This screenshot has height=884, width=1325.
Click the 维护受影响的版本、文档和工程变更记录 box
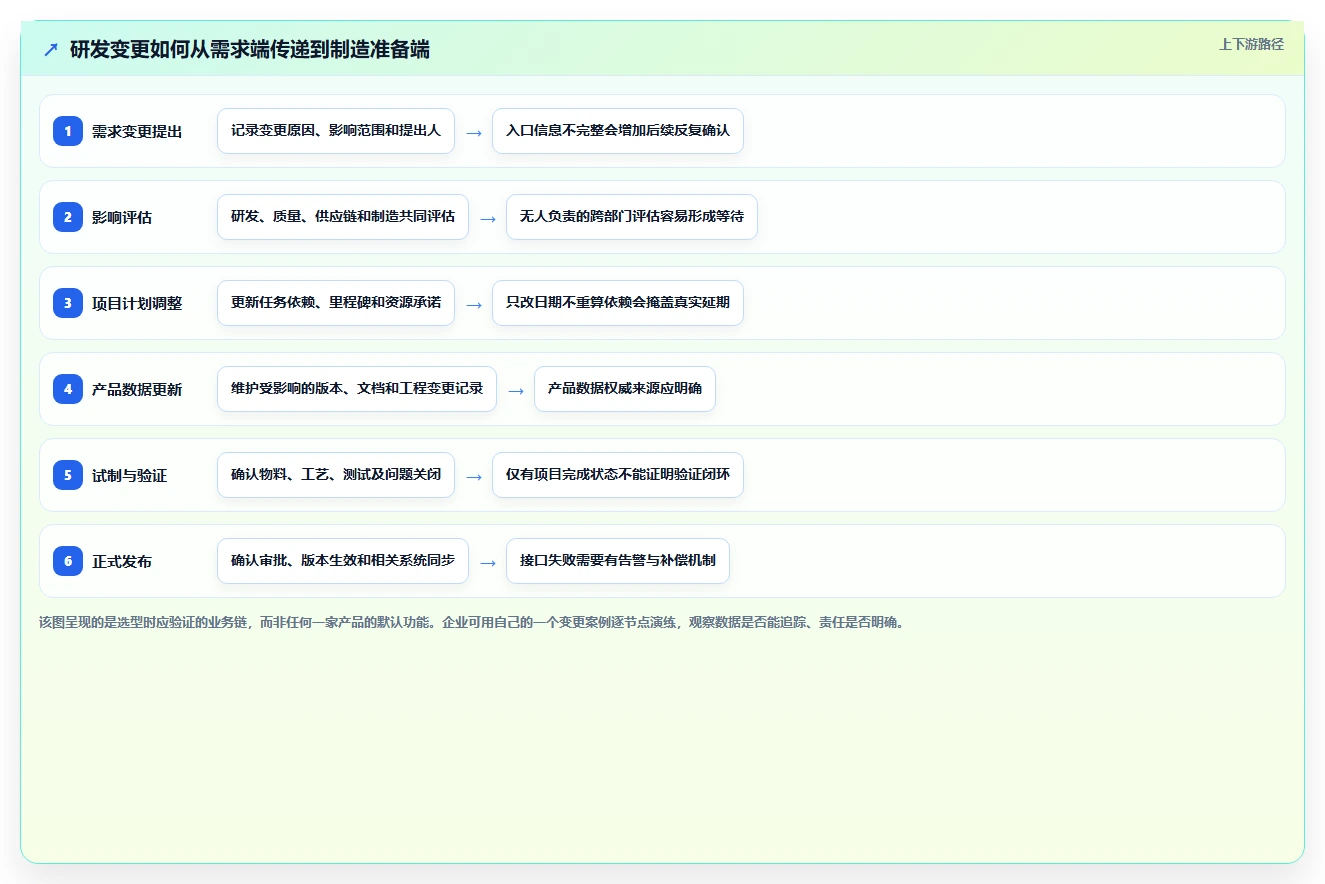coord(357,389)
